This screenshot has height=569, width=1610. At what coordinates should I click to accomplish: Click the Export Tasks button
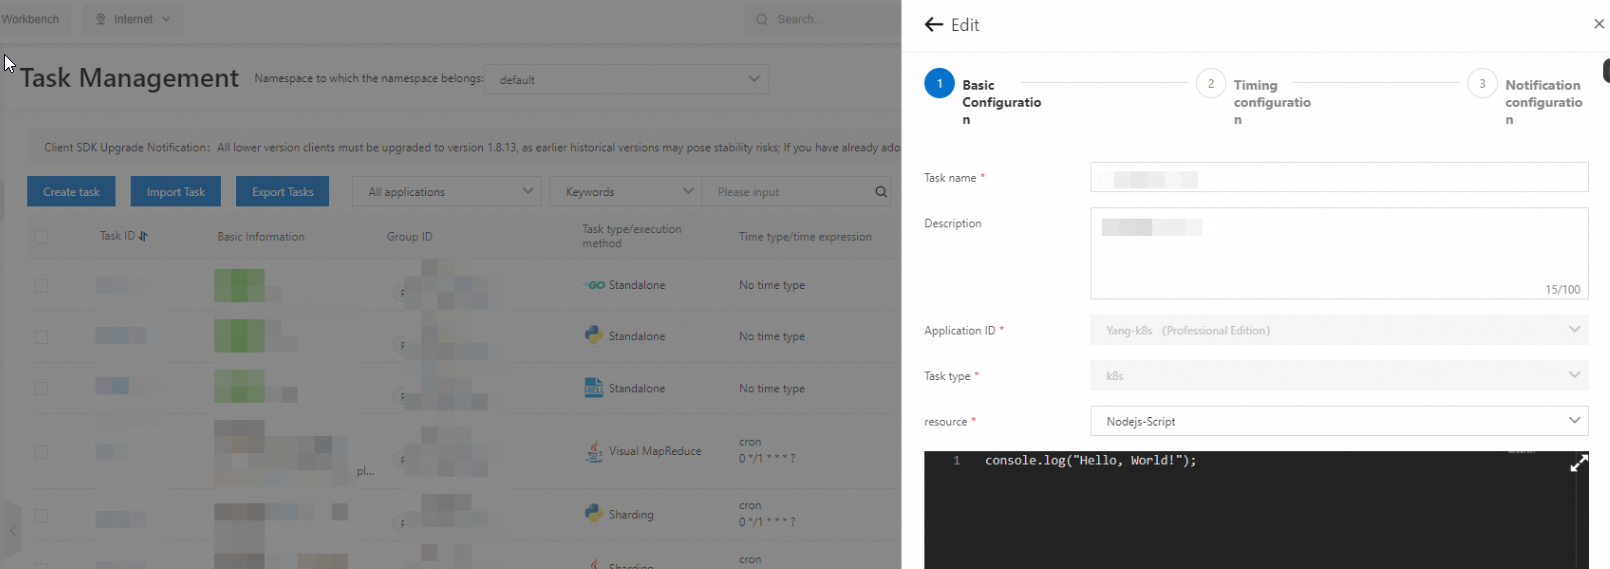(283, 192)
